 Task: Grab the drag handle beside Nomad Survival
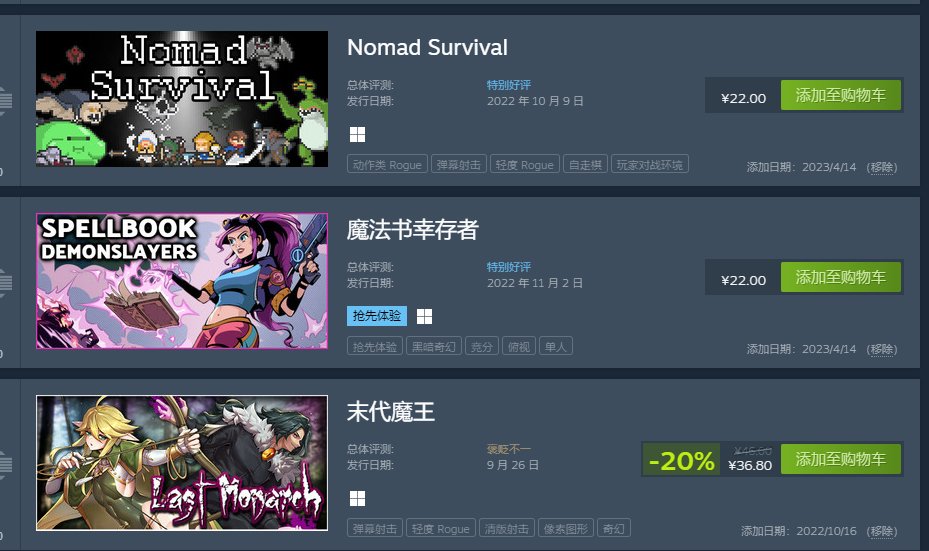[5, 100]
